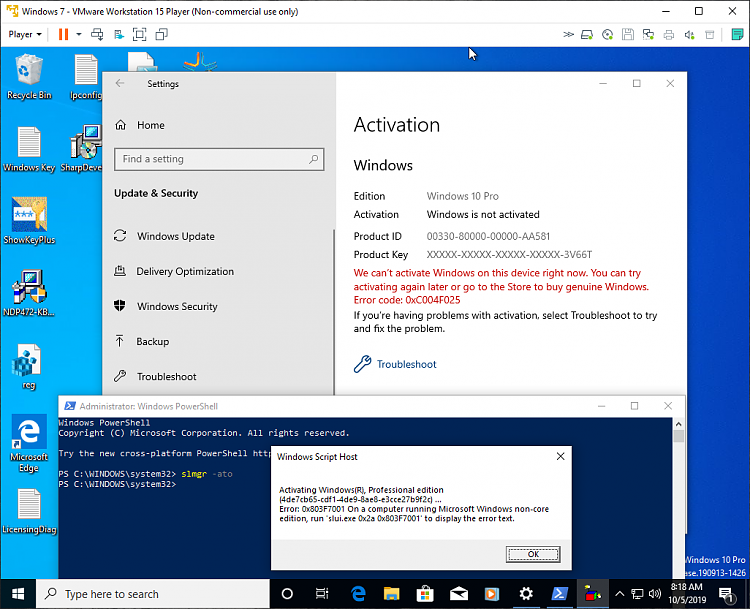The height and width of the screenshot is (609, 750).
Task: Click the blue Troubleshoot activation link
Action: [406, 365]
